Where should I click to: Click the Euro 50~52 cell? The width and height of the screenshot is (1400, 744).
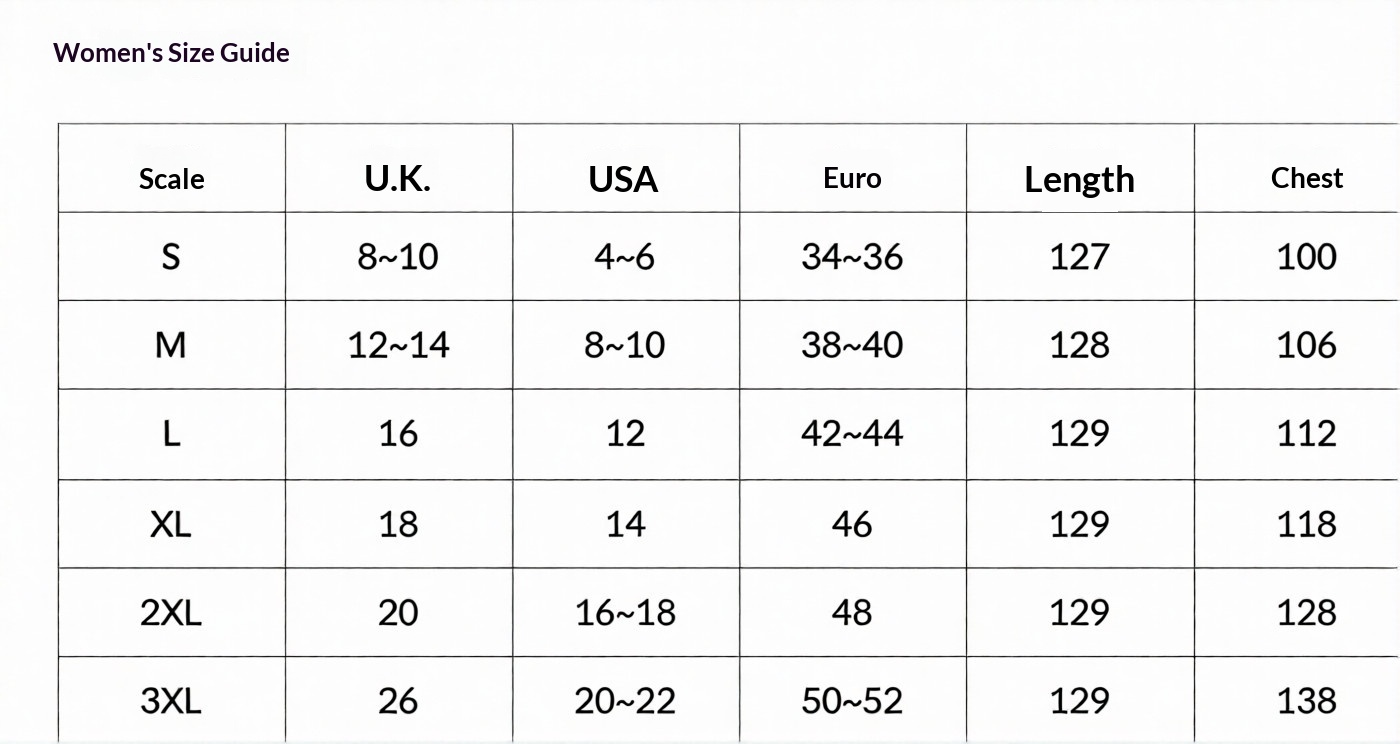coord(852,700)
